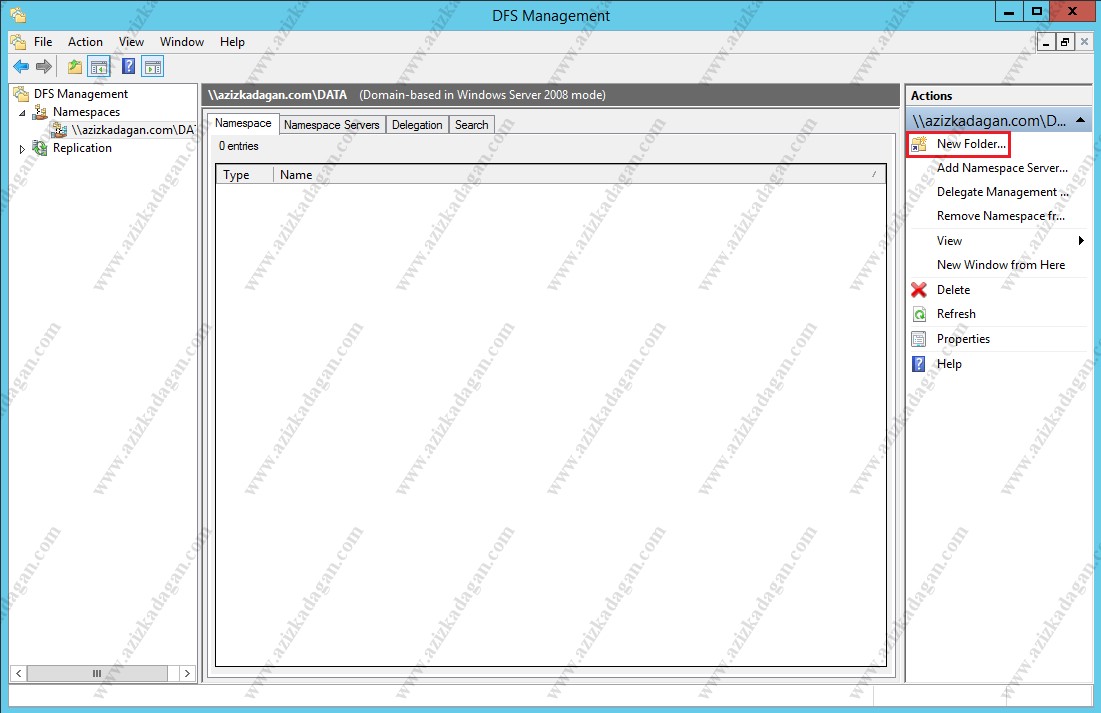The image size is (1101, 713).
Task: Open the Action menu
Action: tap(85, 42)
